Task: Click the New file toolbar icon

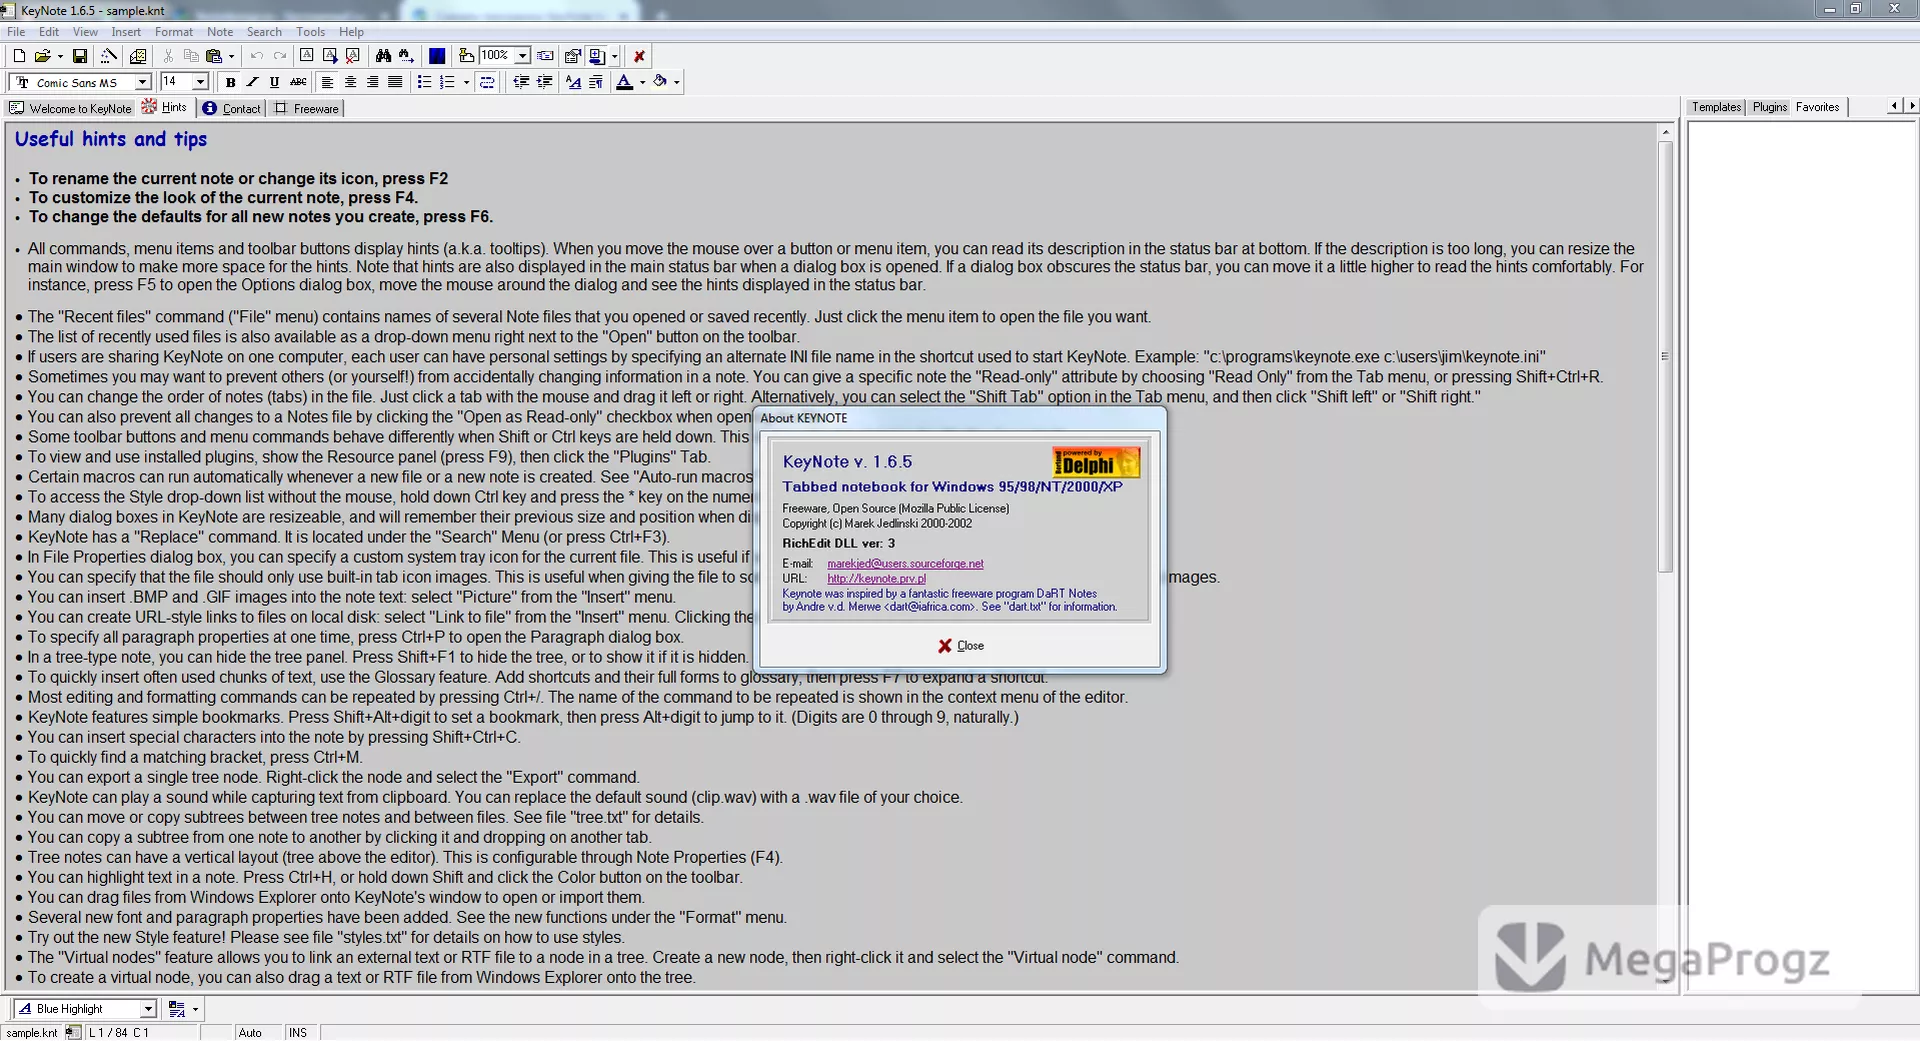Action: point(19,56)
